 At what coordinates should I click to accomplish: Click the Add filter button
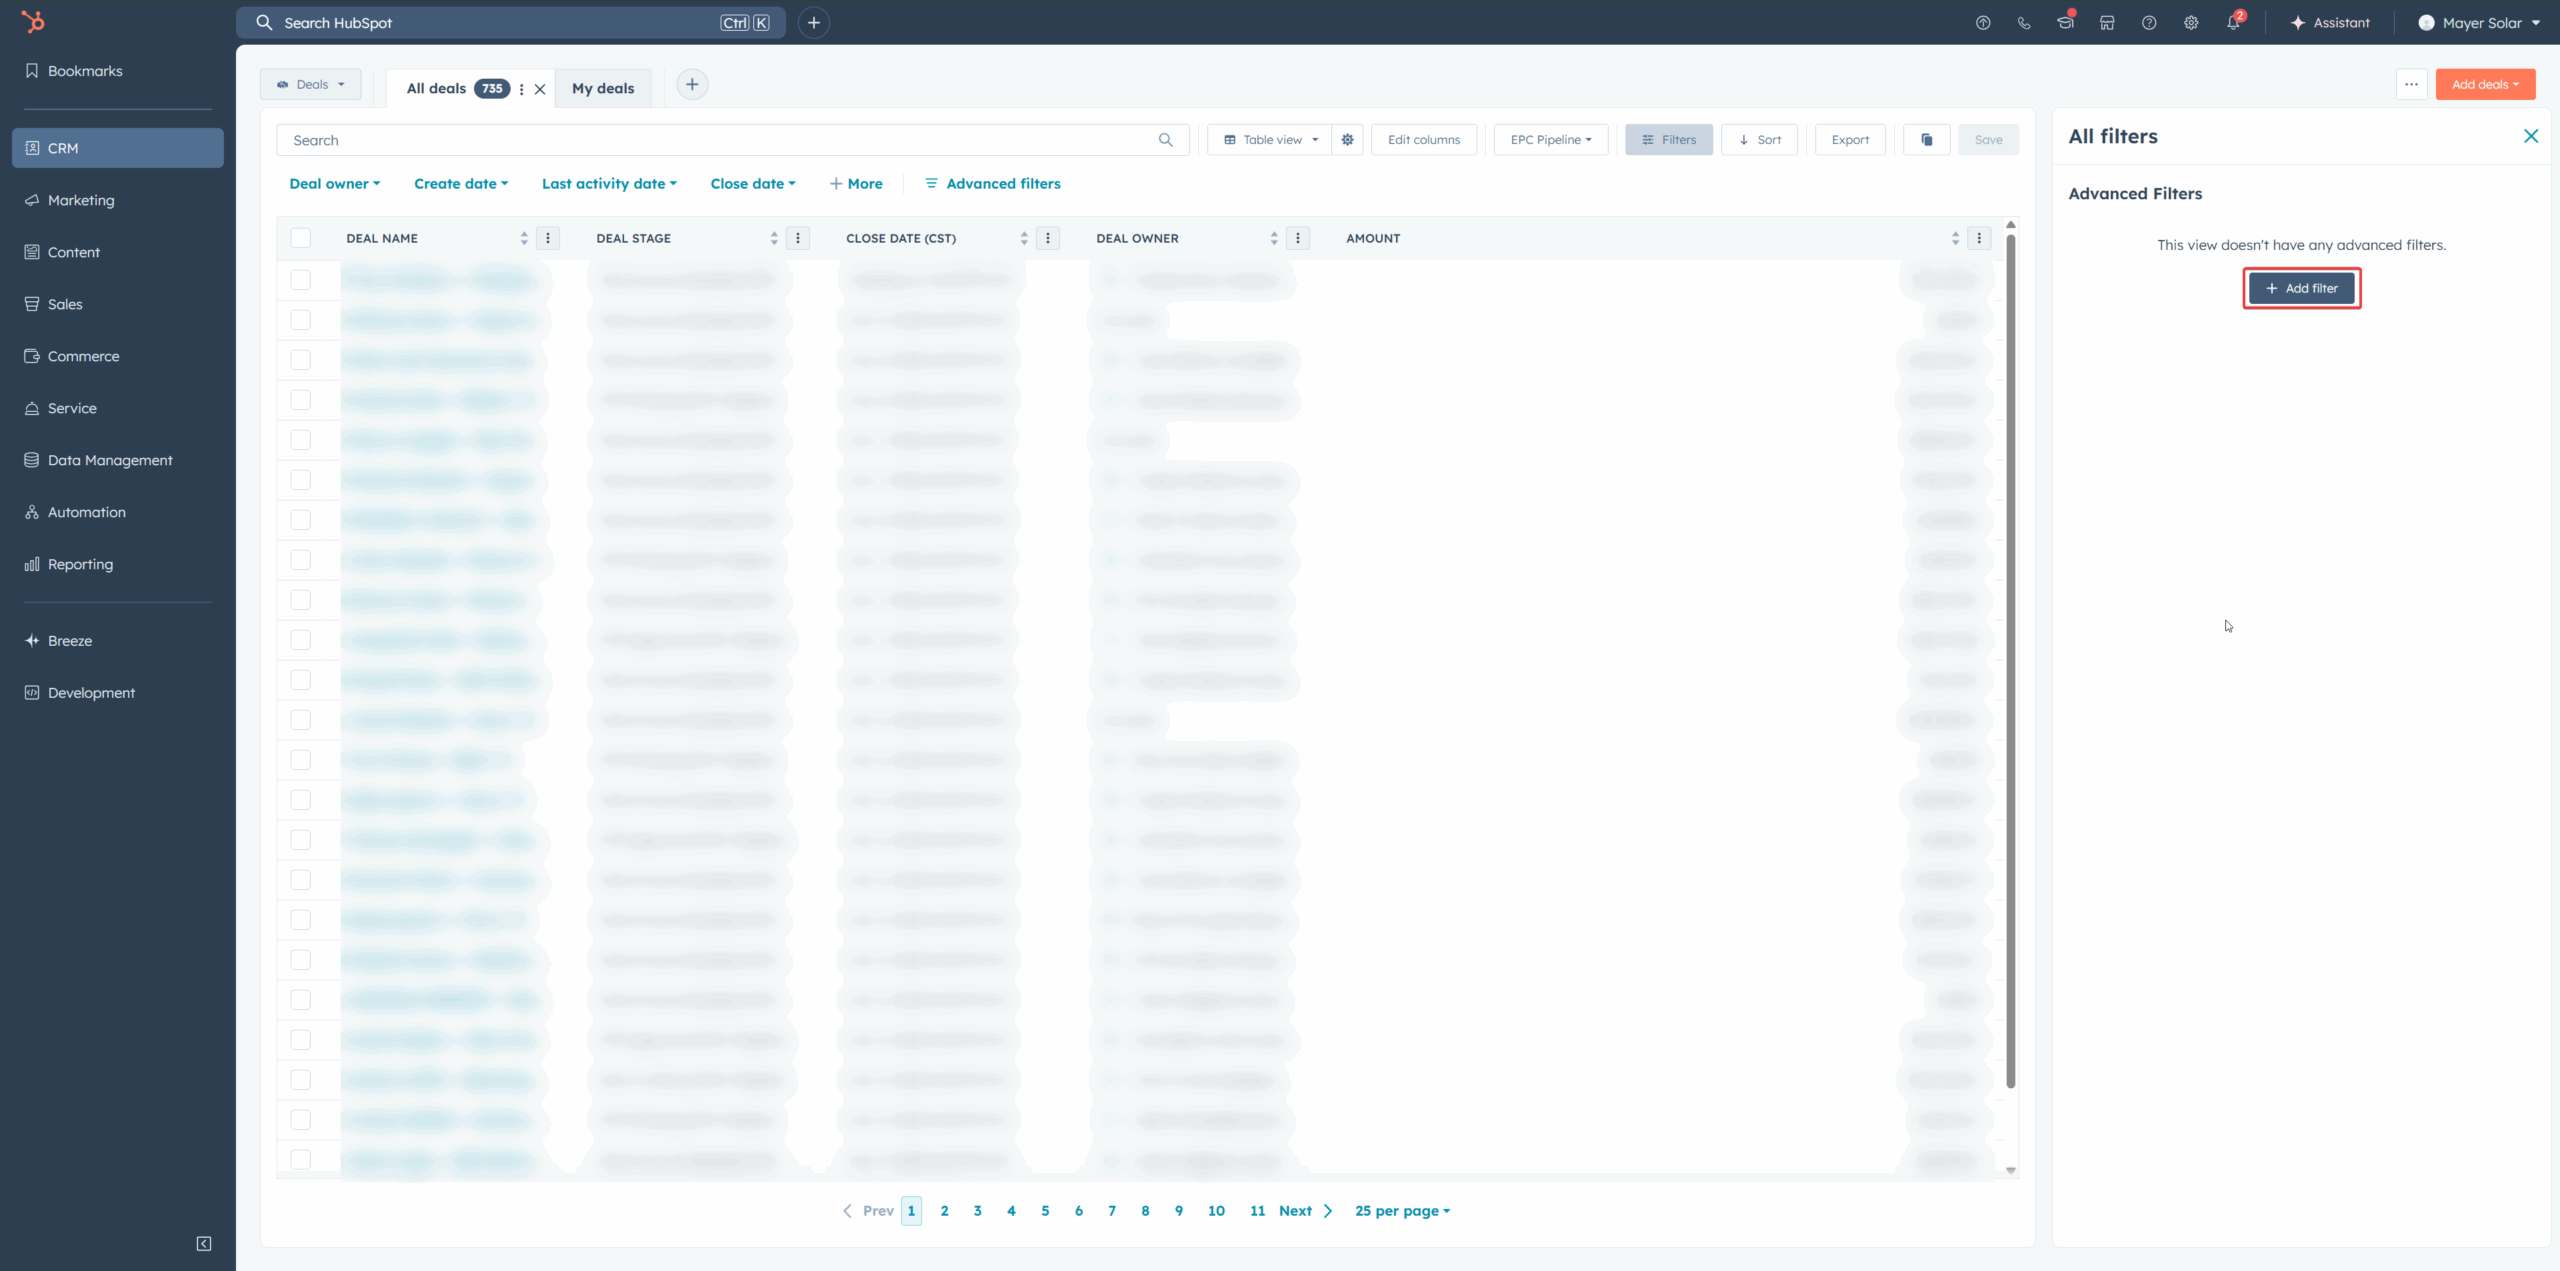[x=2301, y=288]
